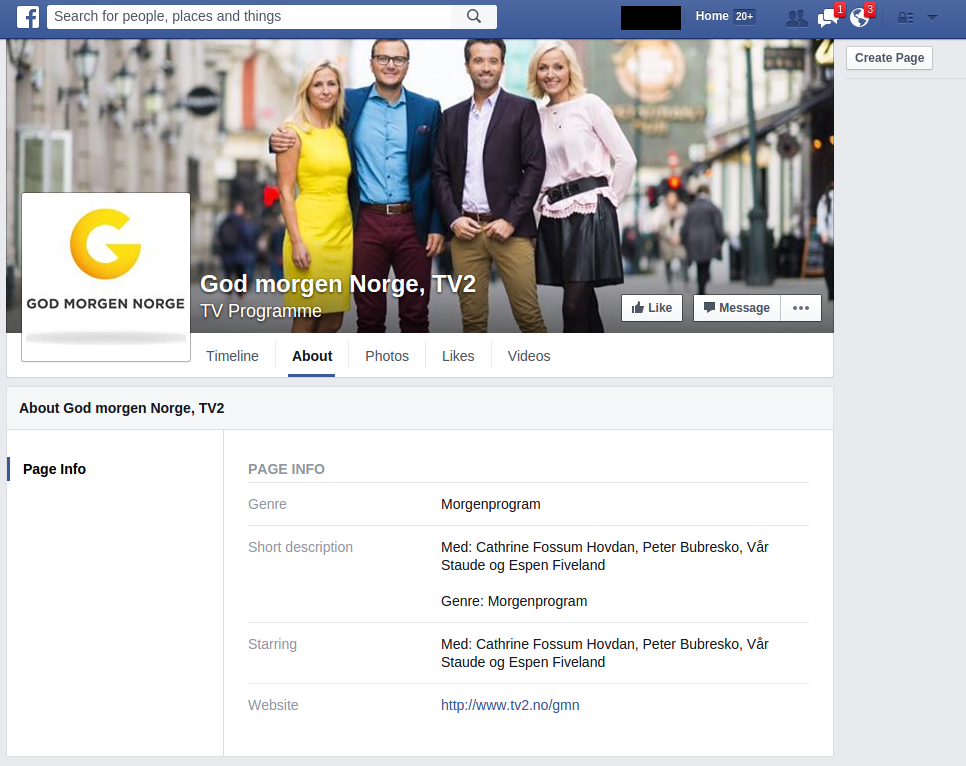The width and height of the screenshot is (966, 766).
Task: Click the Genre: Morgenprogram description line
Action: tap(514, 601)
